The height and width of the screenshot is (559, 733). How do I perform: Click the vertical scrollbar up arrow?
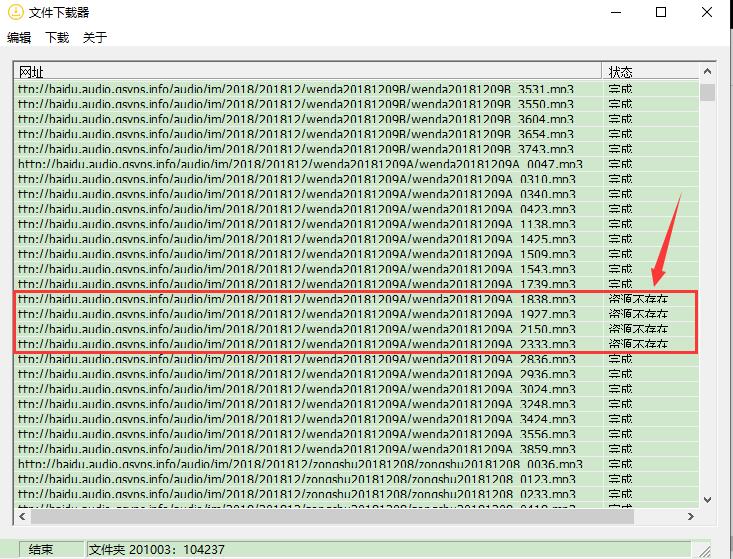tap(707, 72)
